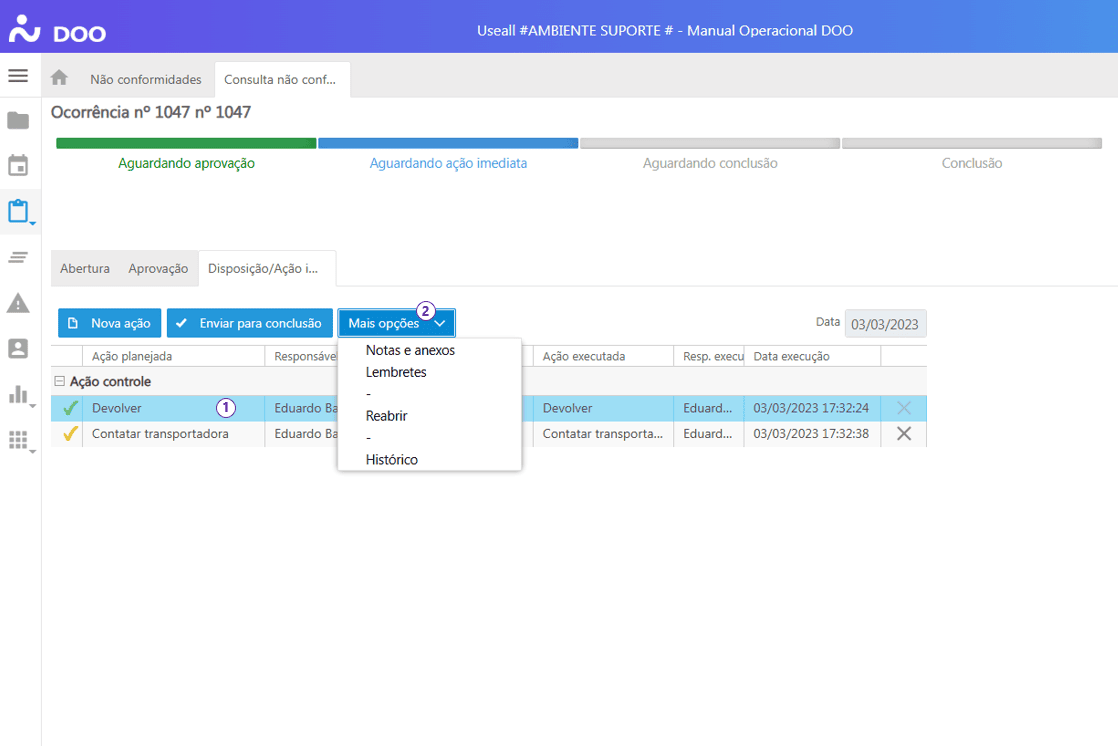Open the contact person sidebar icon
The width and height of the screenshot is (1118, 746).
point(18,349)
